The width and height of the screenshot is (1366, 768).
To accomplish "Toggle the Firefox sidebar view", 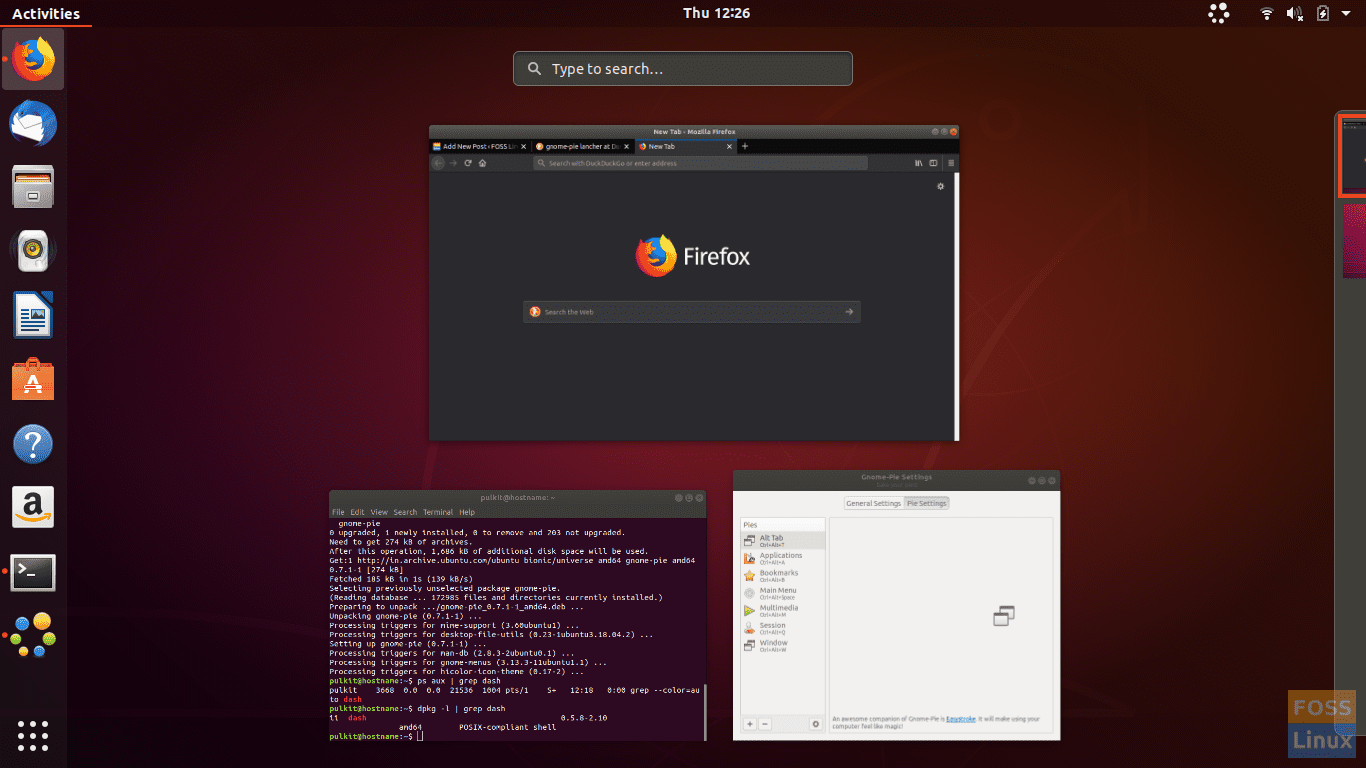I will pyautogui.click(x=934, y=163).
